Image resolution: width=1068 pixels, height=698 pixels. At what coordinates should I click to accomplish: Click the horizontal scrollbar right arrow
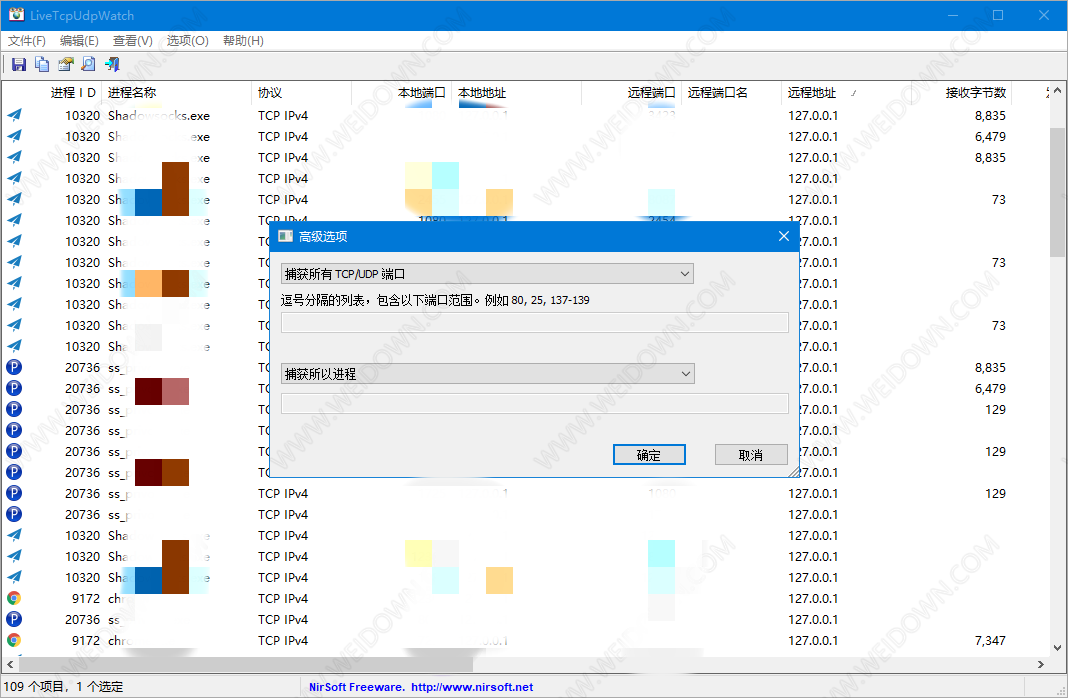coord(1041,664)
